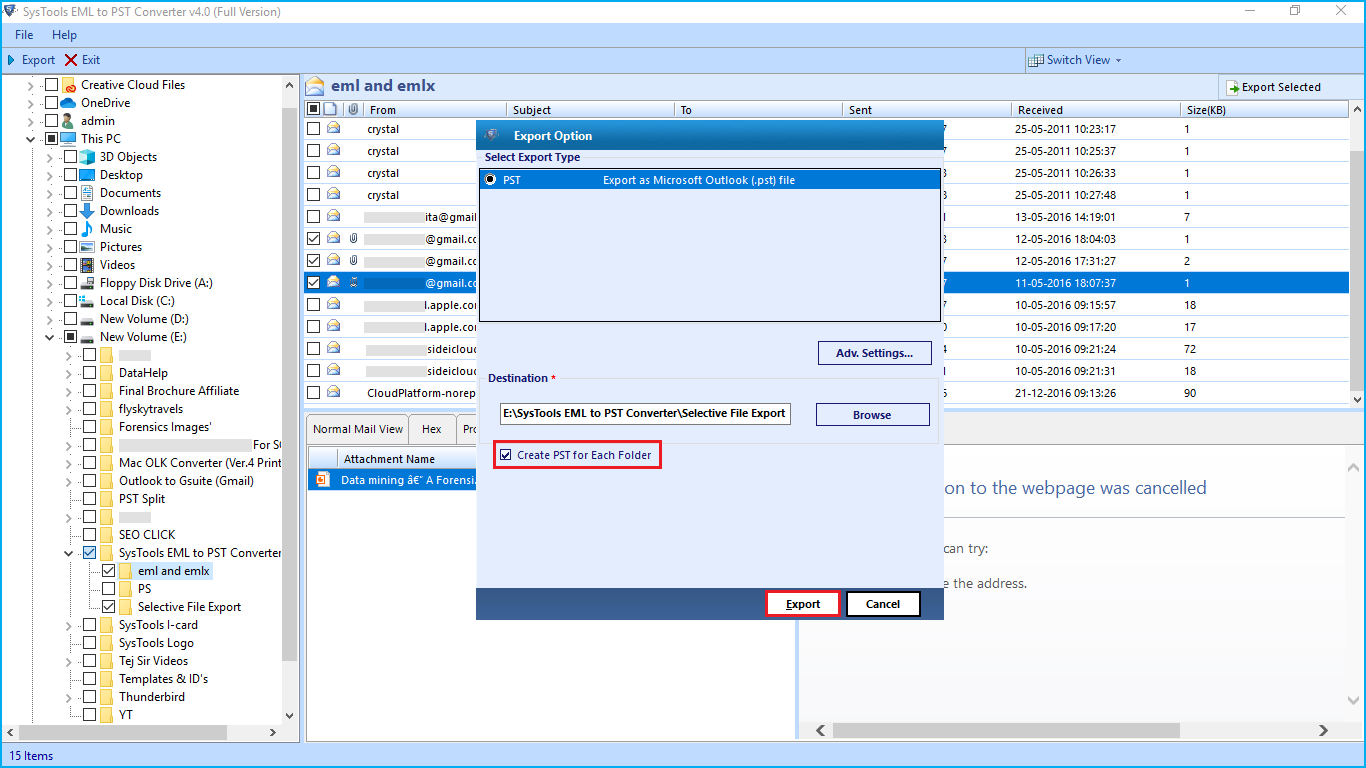
Task: Click the OneDrive cloud icon
Action: (69, 103)
